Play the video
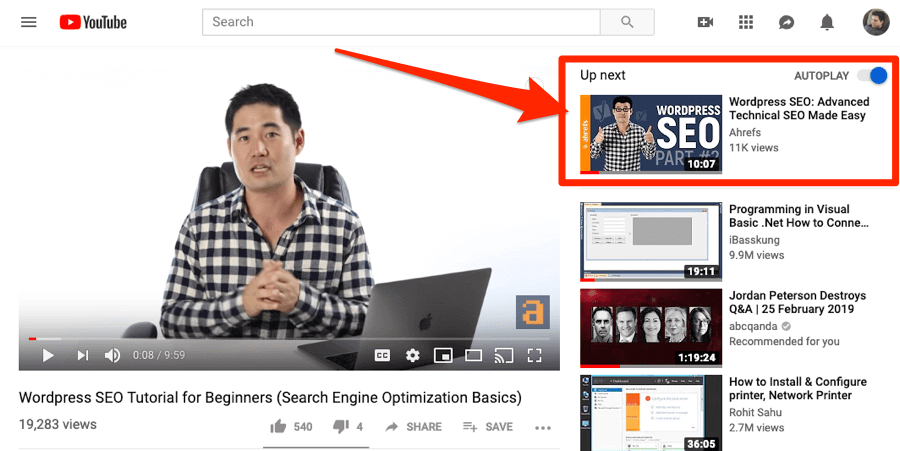The image size is (900, 451). tap(48, 355)
